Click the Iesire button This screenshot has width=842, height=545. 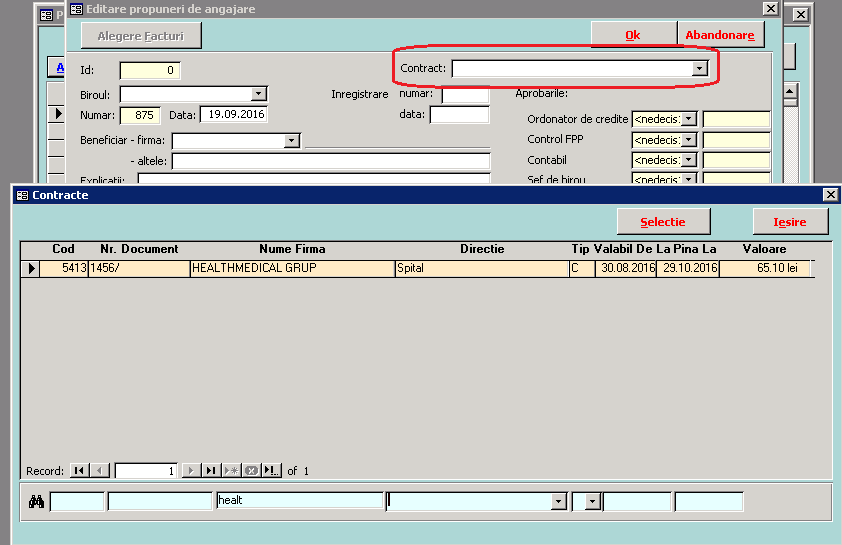coord(790,222)
